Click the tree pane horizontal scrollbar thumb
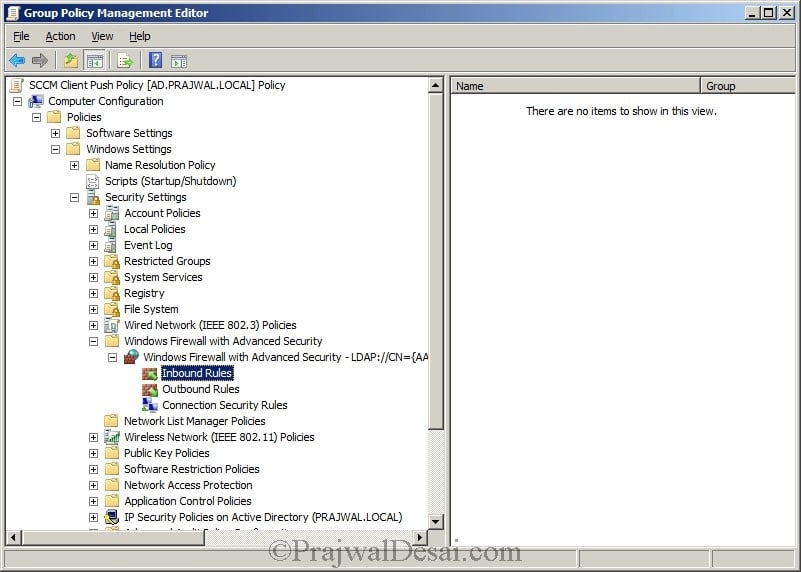The width and height of the screenshot is (801, 572). (112, 537)
